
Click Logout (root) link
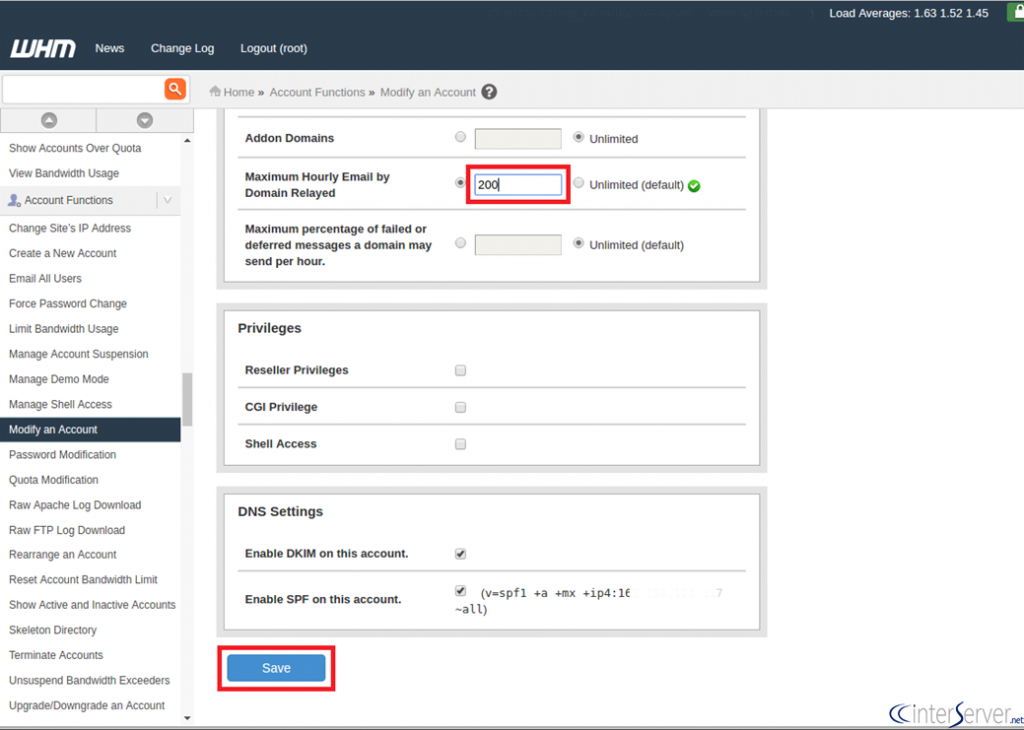pyautogui.click(x=273, y=48)
